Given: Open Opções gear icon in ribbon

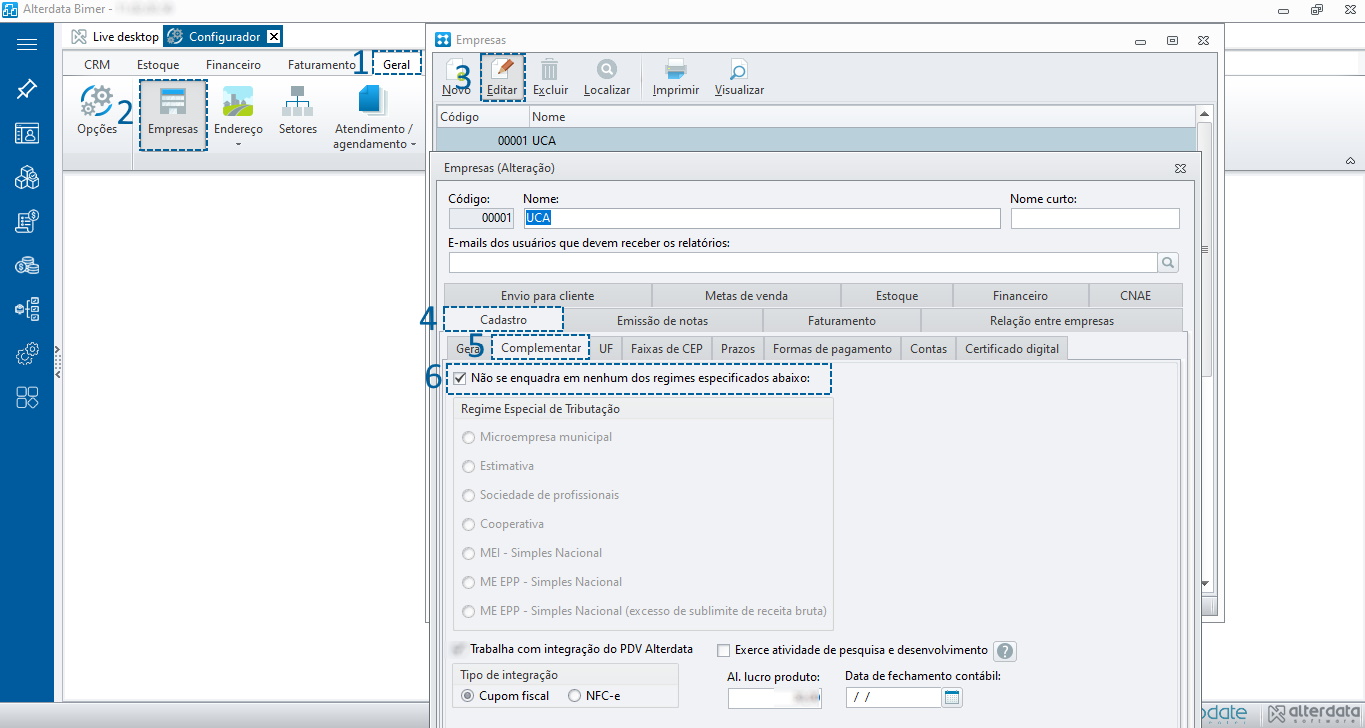Looking at the screenshot, I should tap(97, 102).
